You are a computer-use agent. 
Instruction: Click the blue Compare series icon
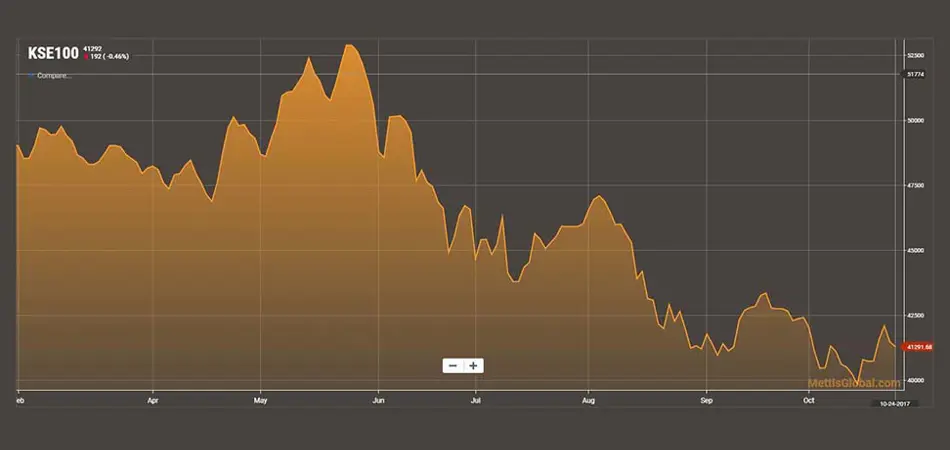coord(31,75)
